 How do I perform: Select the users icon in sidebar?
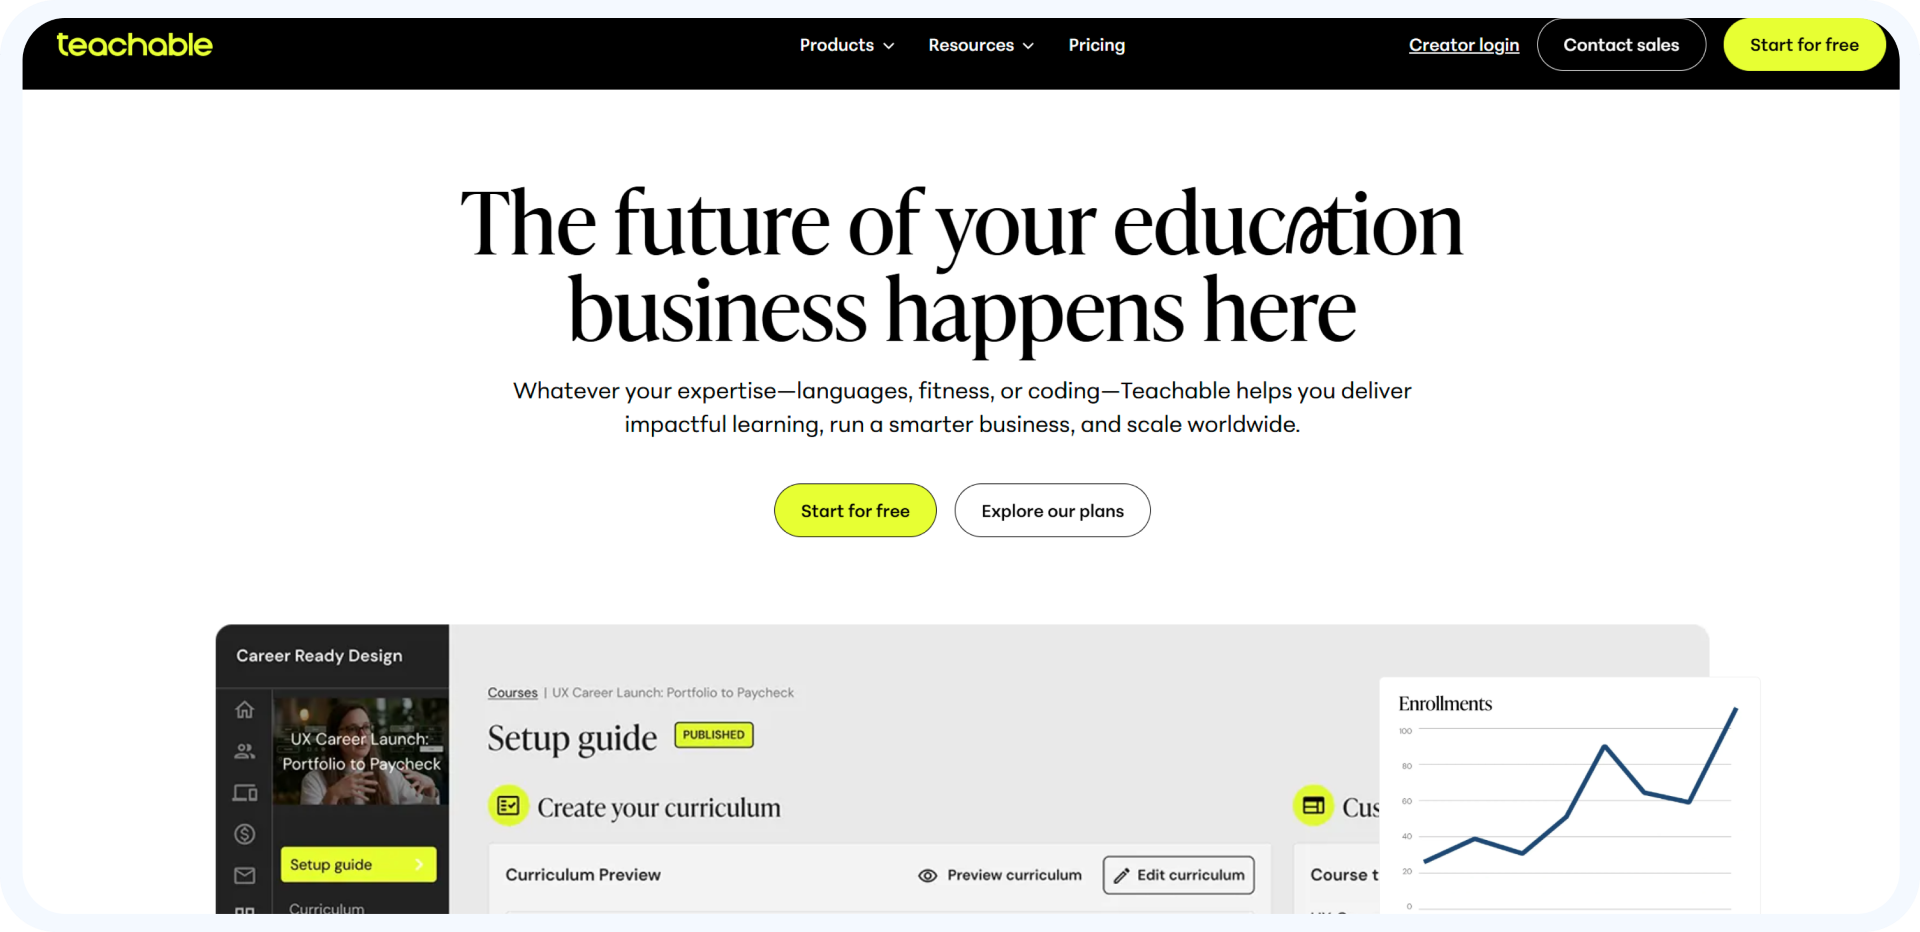(245, 751)
